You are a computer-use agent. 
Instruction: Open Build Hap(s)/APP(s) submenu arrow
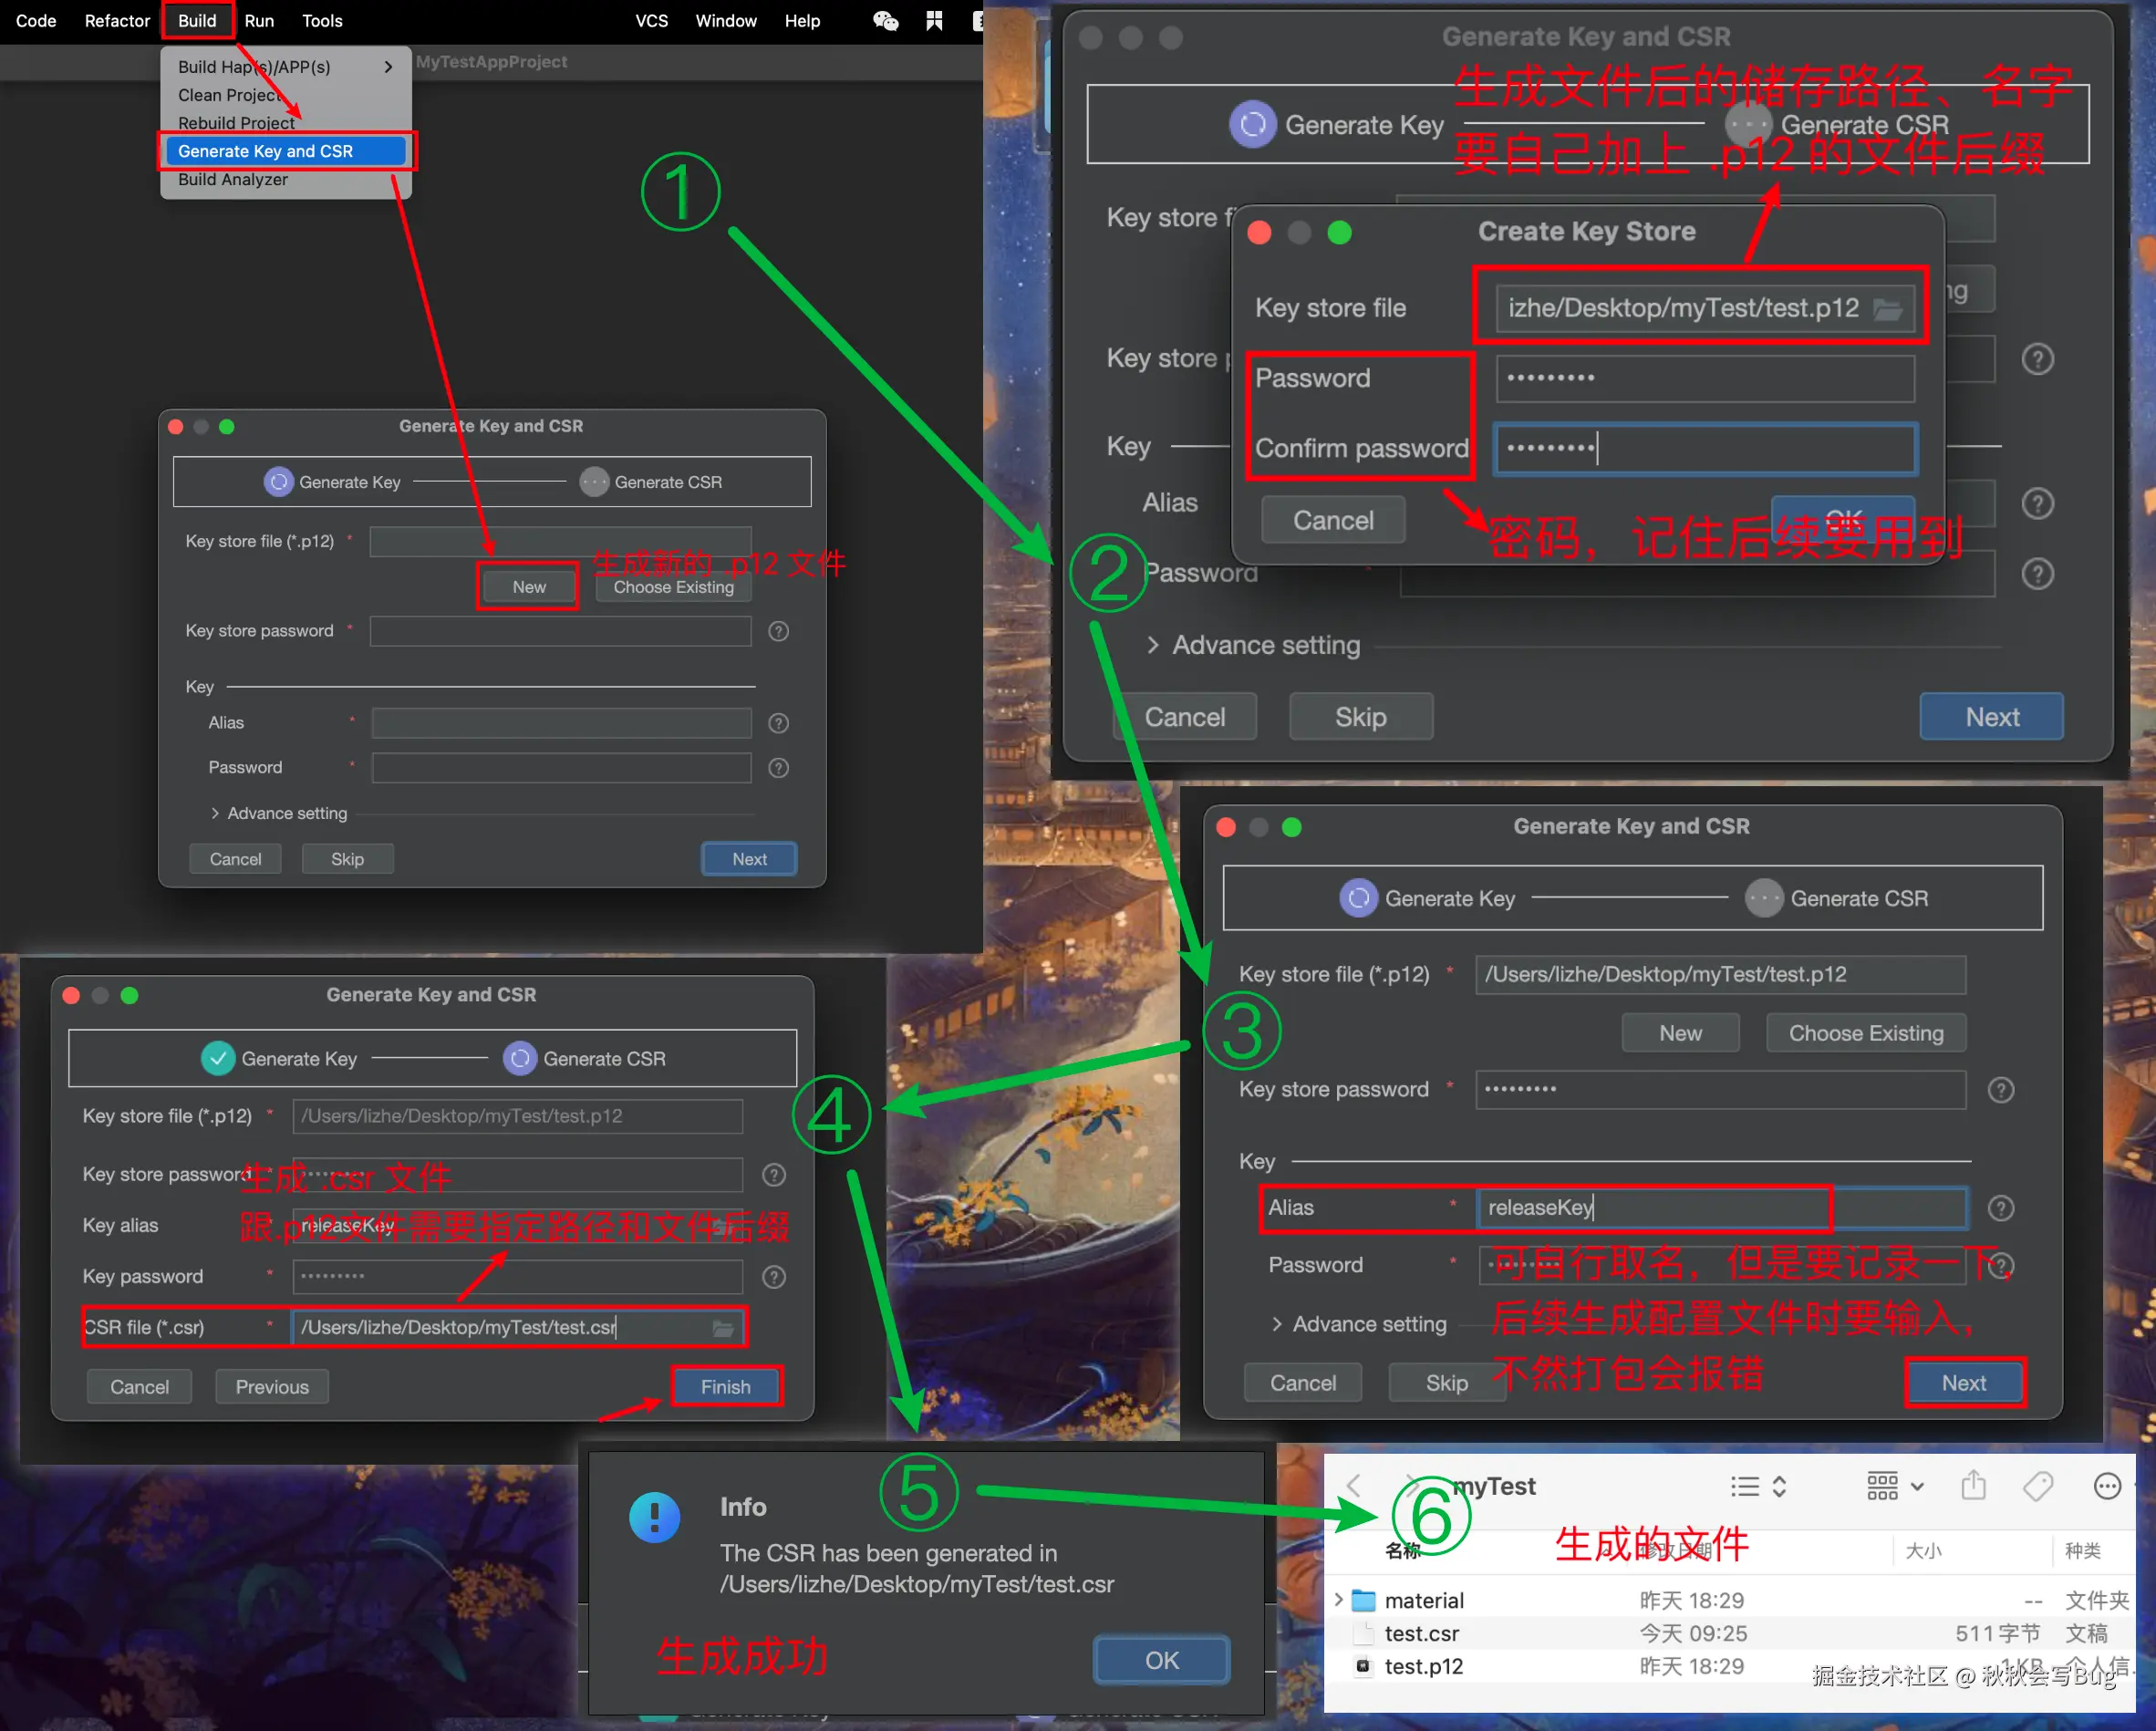(x=388, y=67)
